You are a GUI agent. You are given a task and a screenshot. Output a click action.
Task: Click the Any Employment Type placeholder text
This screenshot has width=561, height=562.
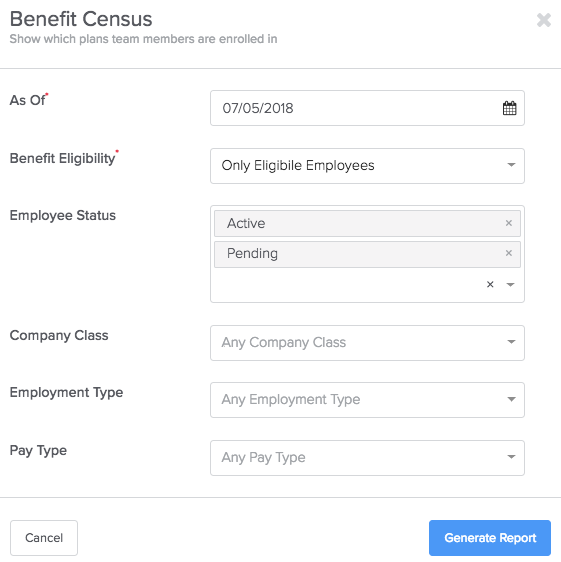tap(291, 399)
